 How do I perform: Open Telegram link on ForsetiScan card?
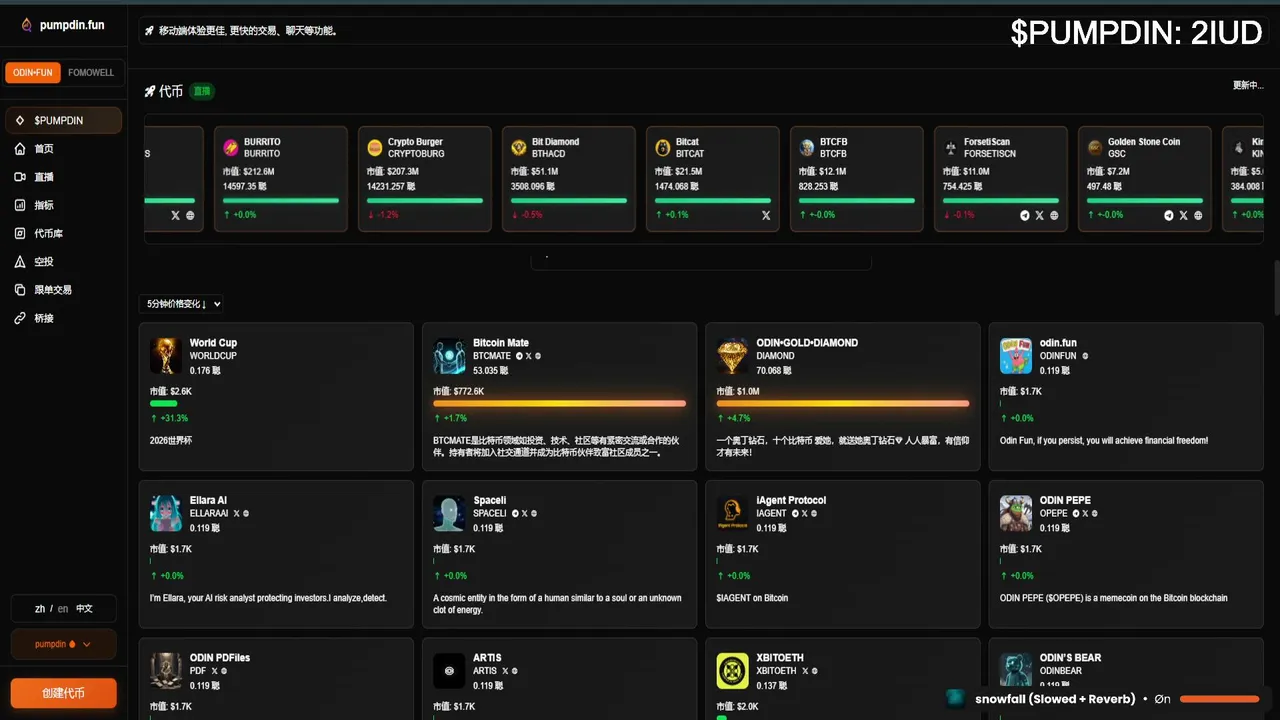[x=1025, y=215]
